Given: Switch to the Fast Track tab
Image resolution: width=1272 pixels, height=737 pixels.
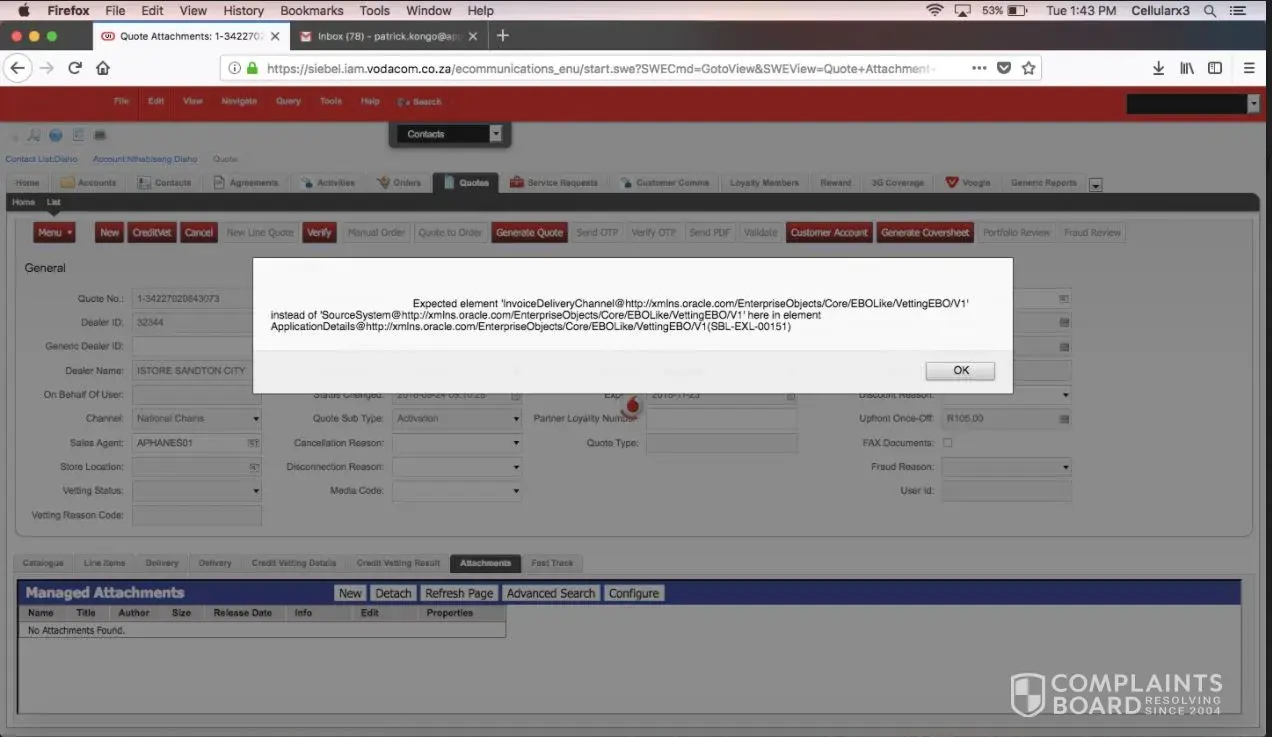Looking at the screenshot, I should tap(553, 563).
